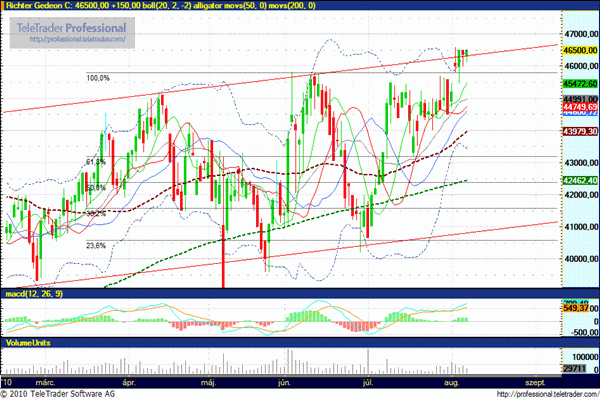Click the 41000,00 price axis label
Image resolution: width=600 pixels, height=400 pixels.
(581, 227)
